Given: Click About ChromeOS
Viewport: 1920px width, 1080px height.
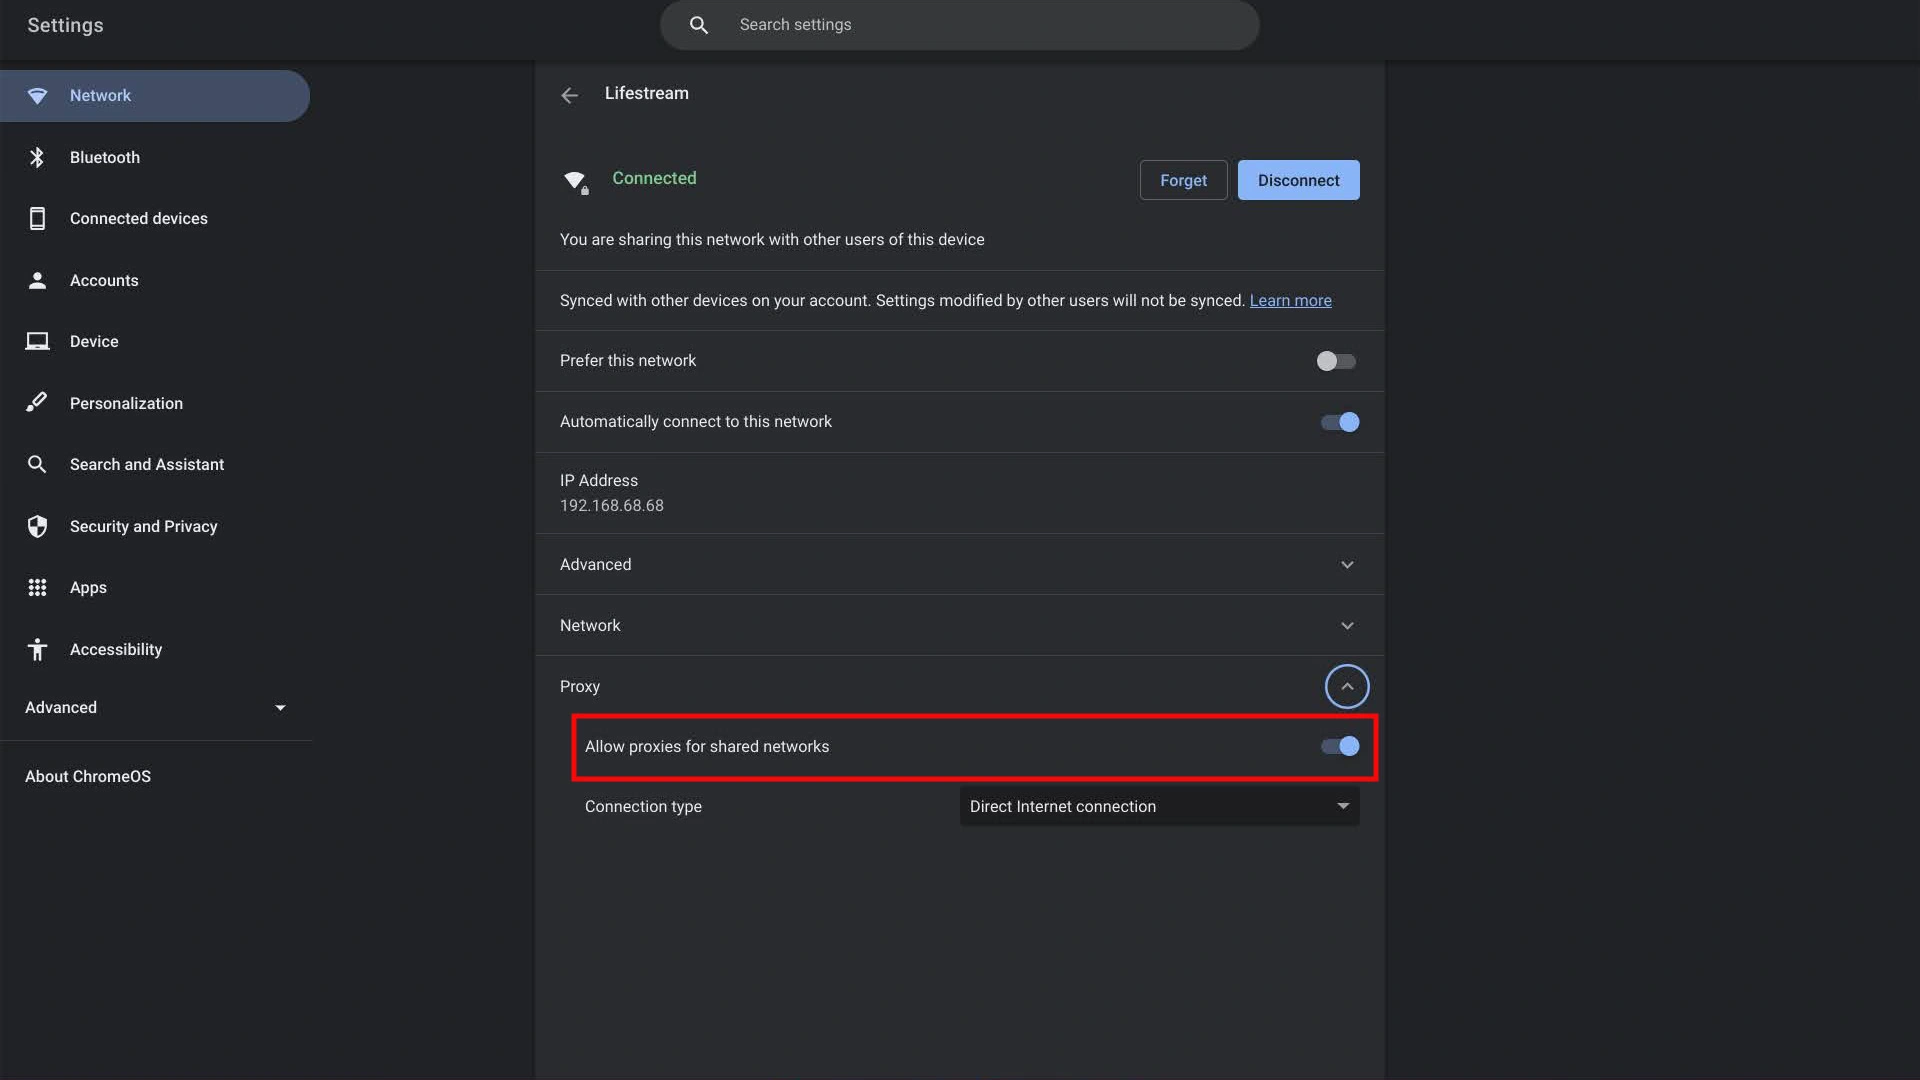Looking at the screenshot, I should 87,776.
